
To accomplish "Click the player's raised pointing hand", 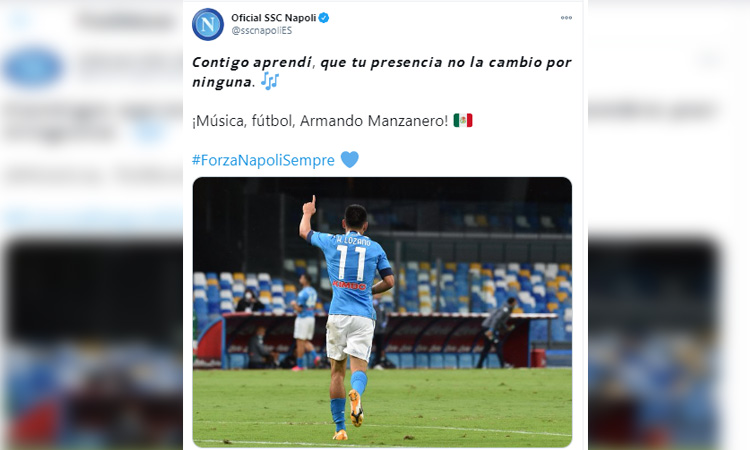I will [309, 205].
